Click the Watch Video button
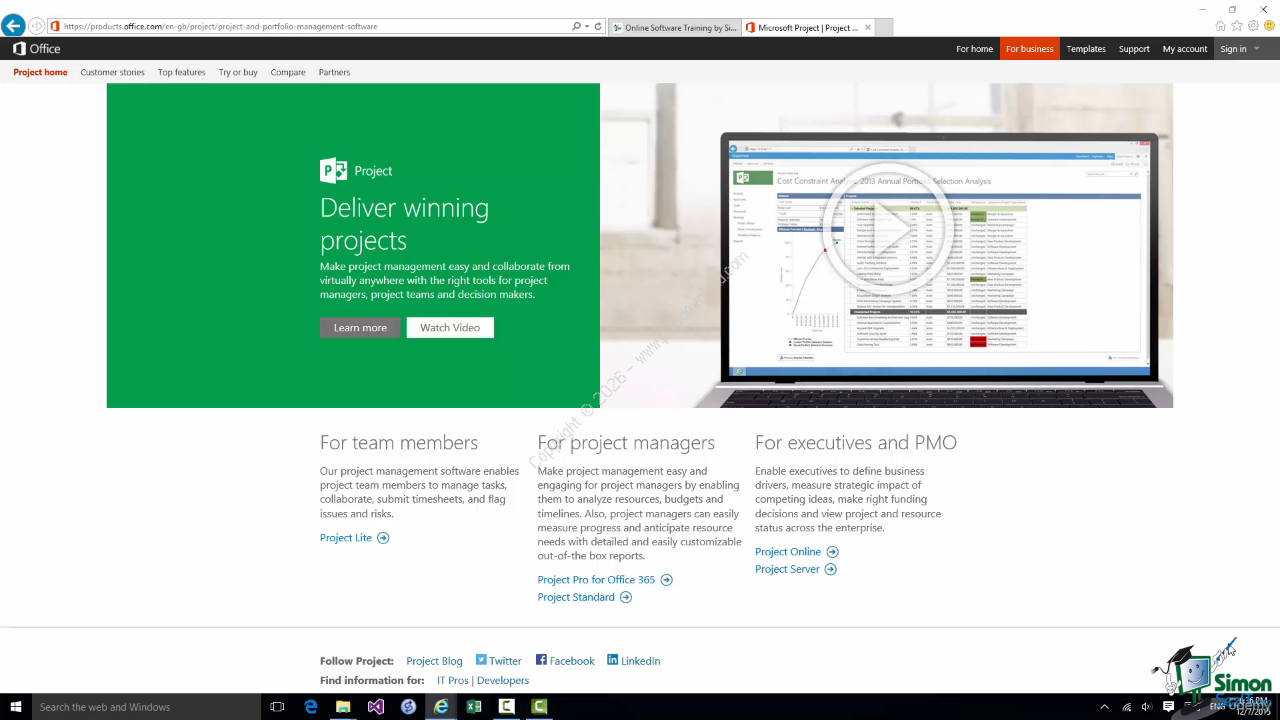 (450, 328)
